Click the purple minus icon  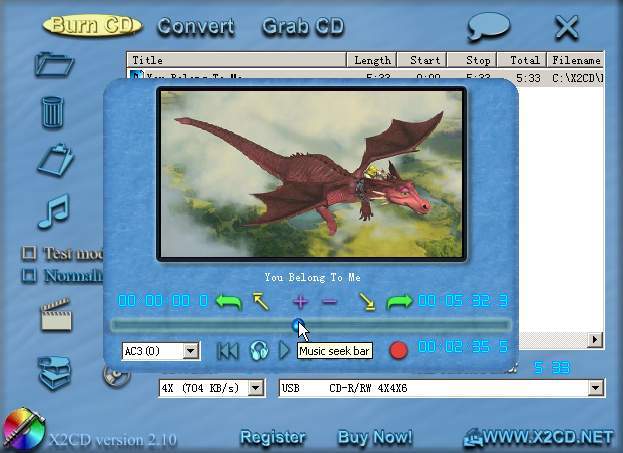point(329,302)
